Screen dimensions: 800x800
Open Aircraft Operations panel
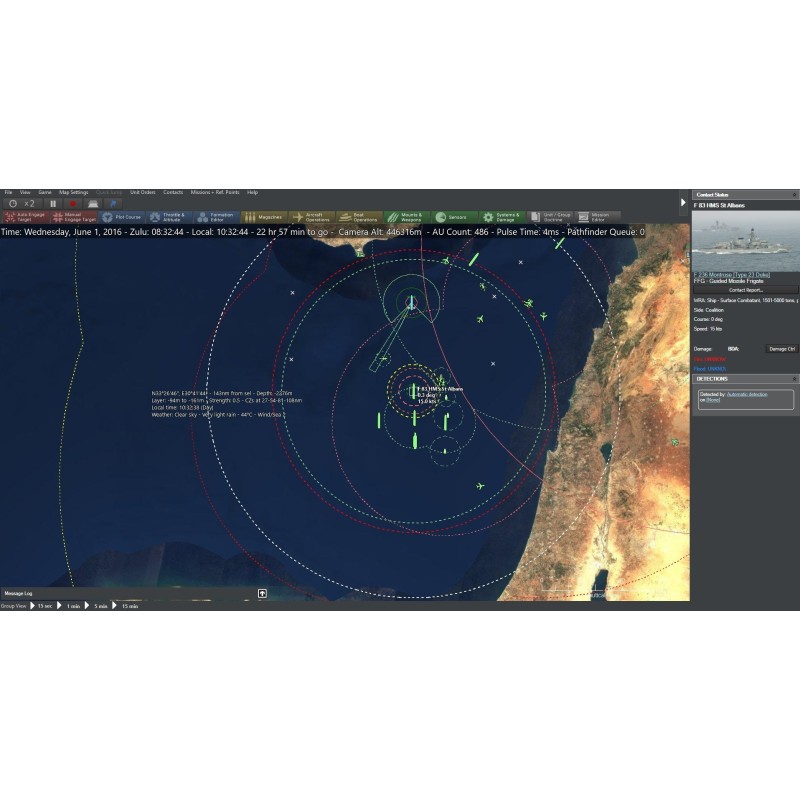312,216
